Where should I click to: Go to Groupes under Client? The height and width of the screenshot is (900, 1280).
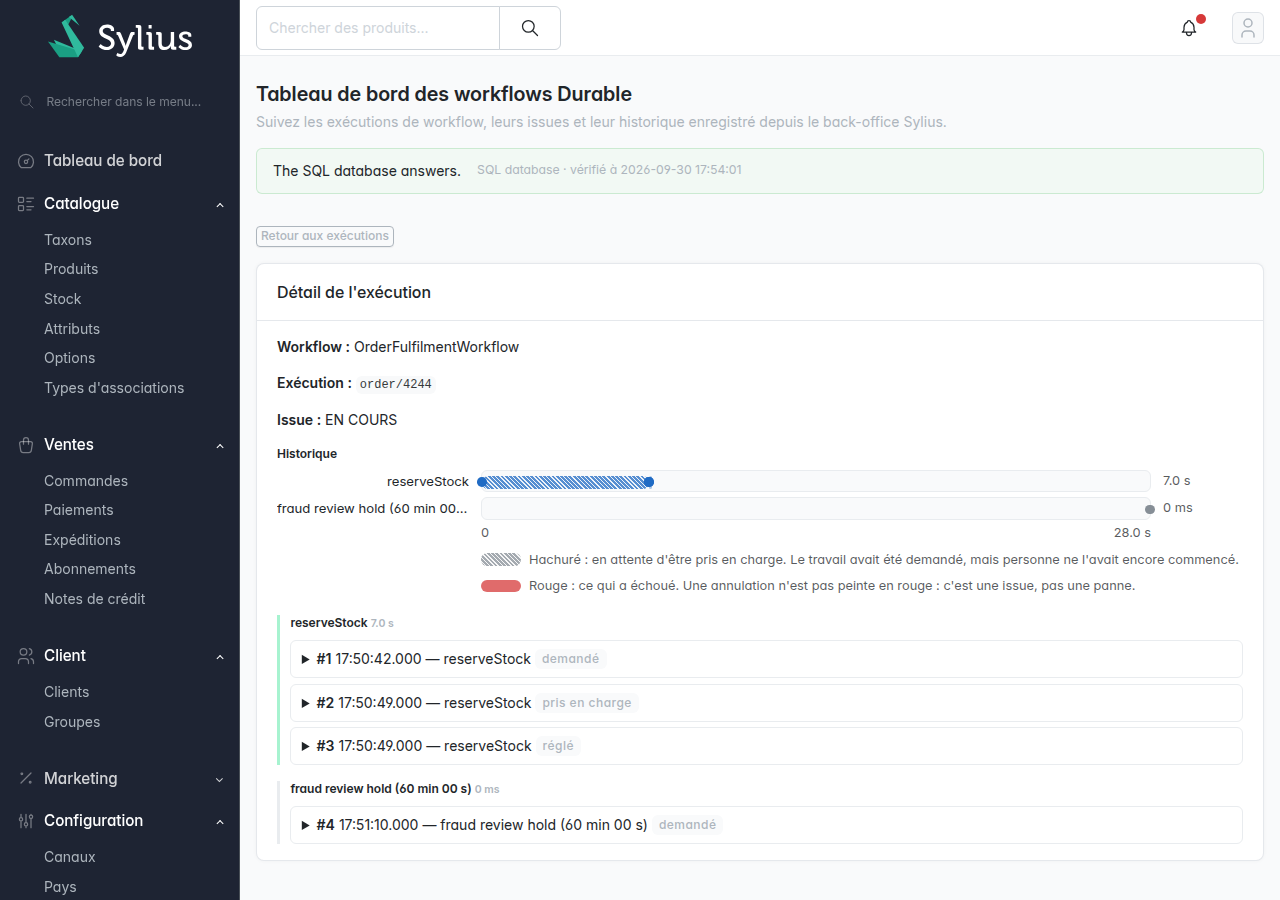(x=72, y=722)
